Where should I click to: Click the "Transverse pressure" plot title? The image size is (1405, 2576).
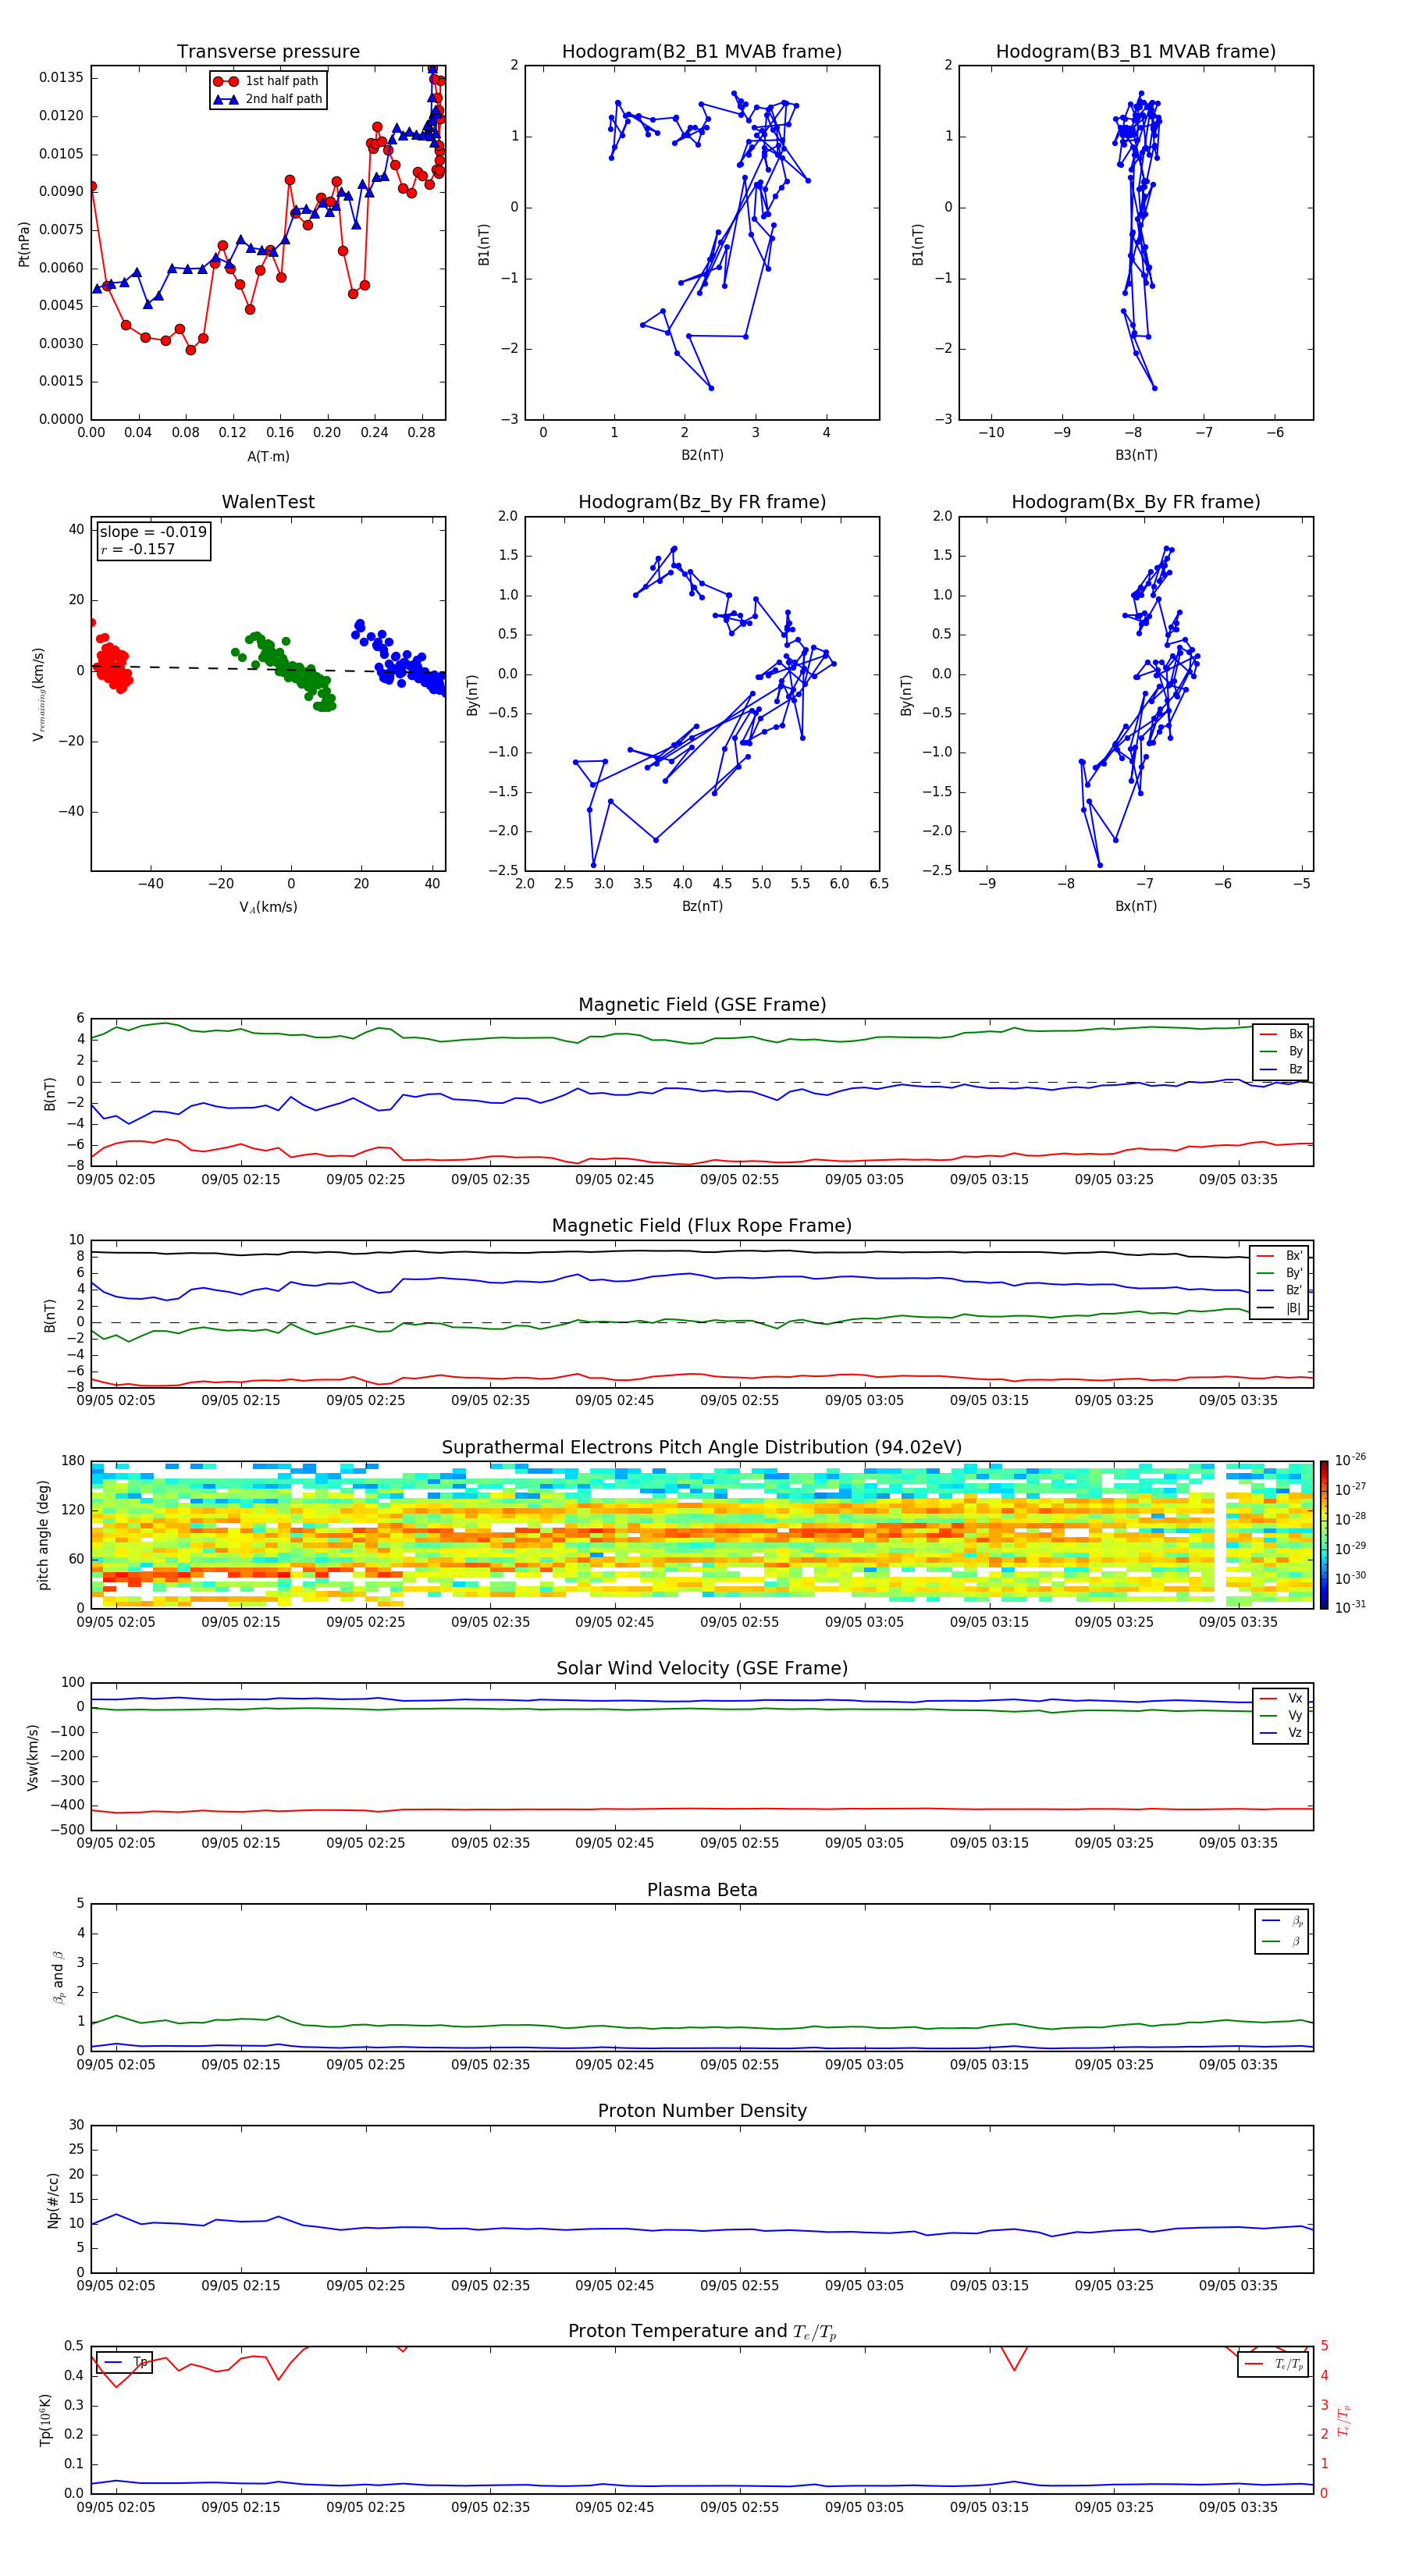click(268, 51)
